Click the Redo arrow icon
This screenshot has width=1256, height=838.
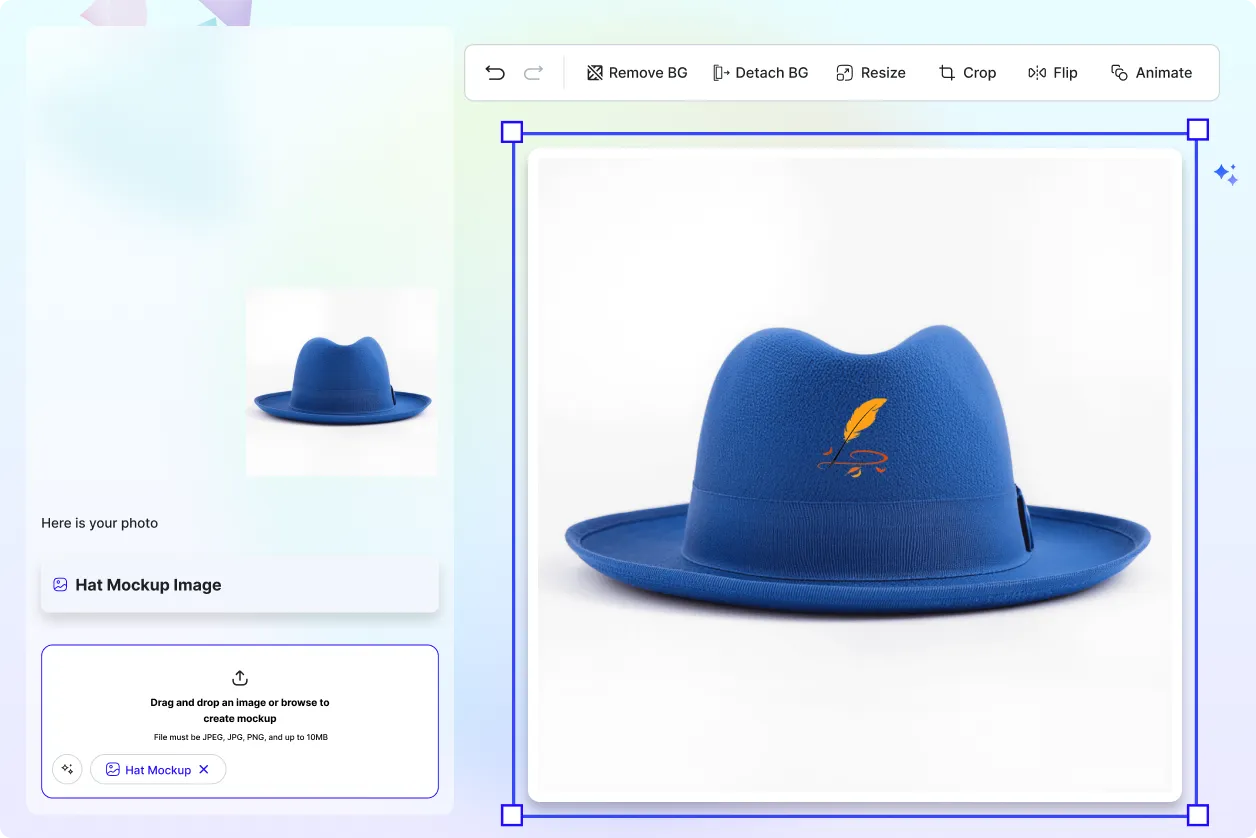pyautogui.click(x=533, y=72)
